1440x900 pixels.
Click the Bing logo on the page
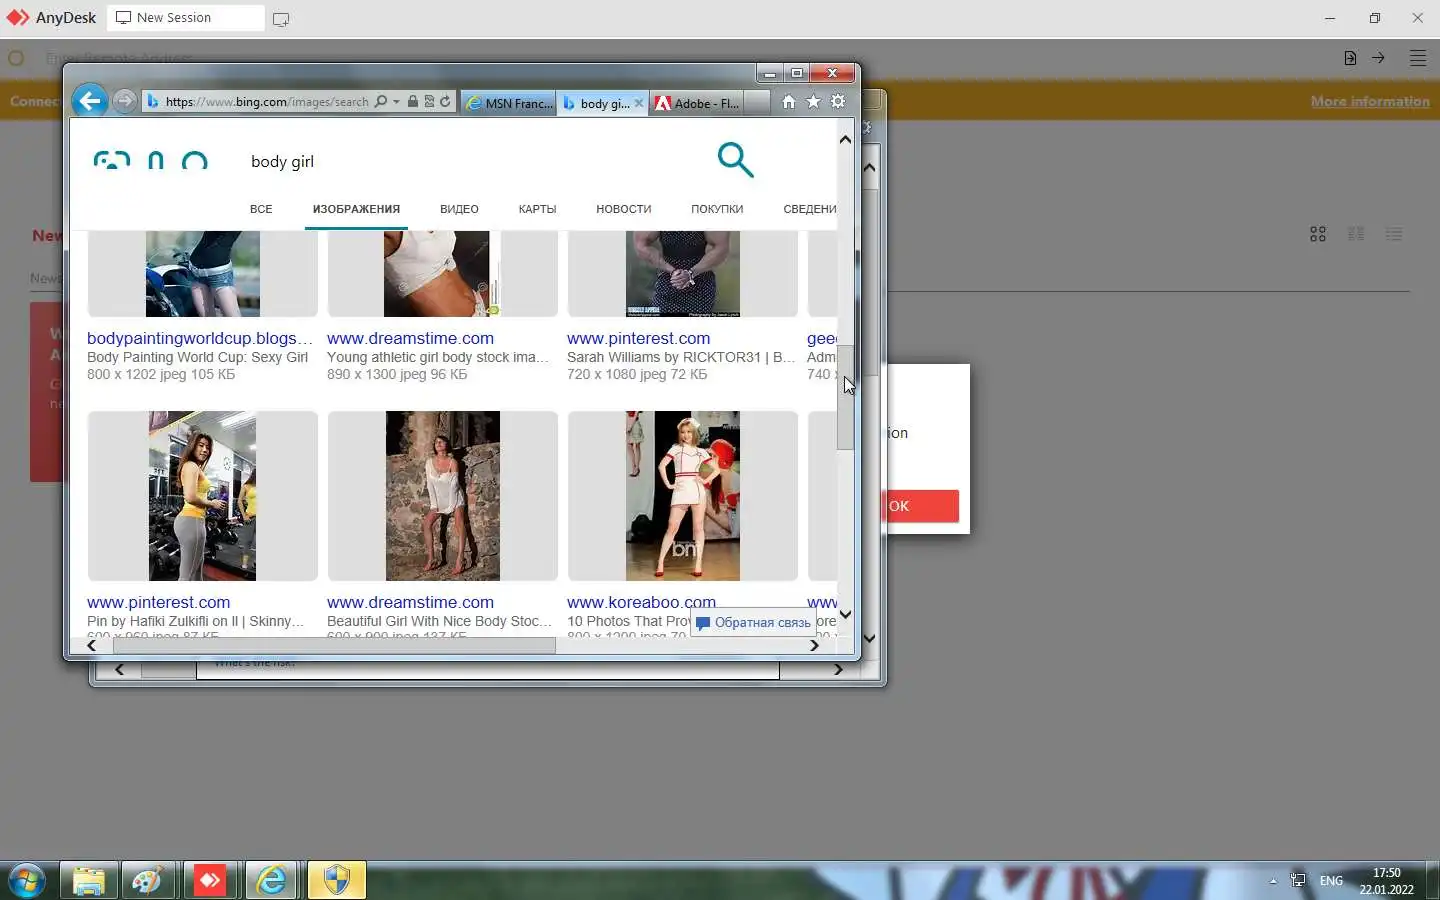[x=151, y=160]
